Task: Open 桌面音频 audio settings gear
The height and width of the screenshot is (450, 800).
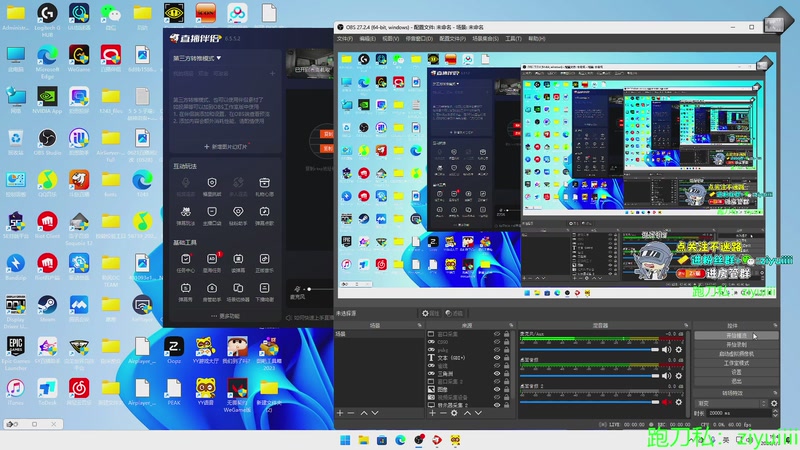Action: pyautogui.click(x=679, y=376)
